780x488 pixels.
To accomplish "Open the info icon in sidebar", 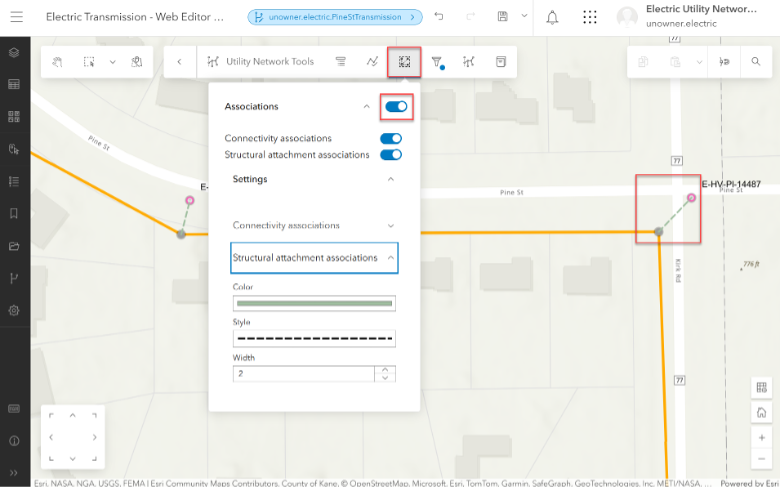I will [x=14, y=441].
